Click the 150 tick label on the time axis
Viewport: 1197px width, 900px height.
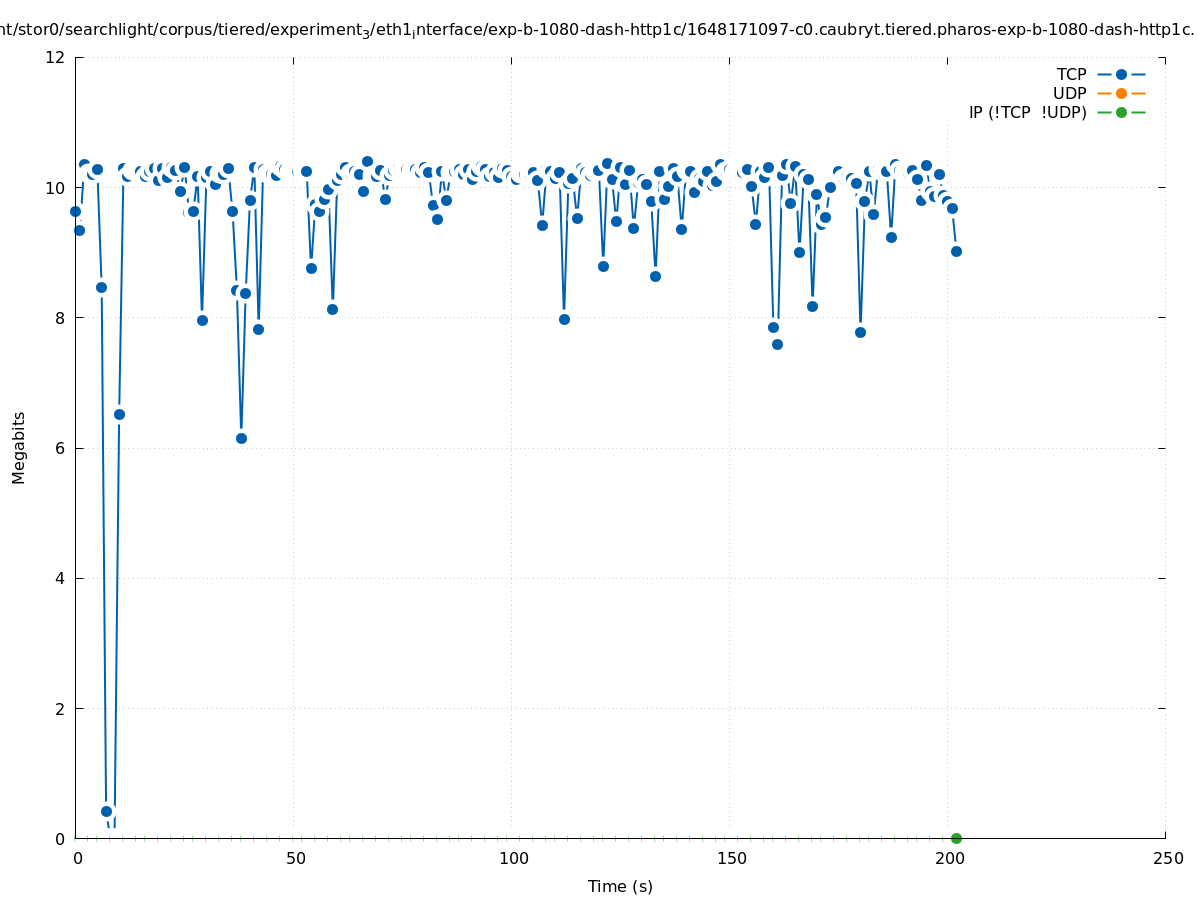click(x=731, y=859)
